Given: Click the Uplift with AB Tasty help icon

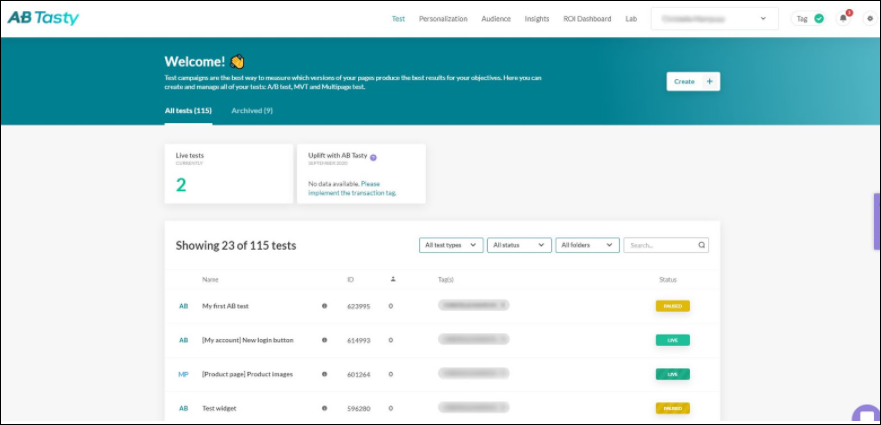Looking at the screenshot, I should 373,157.
